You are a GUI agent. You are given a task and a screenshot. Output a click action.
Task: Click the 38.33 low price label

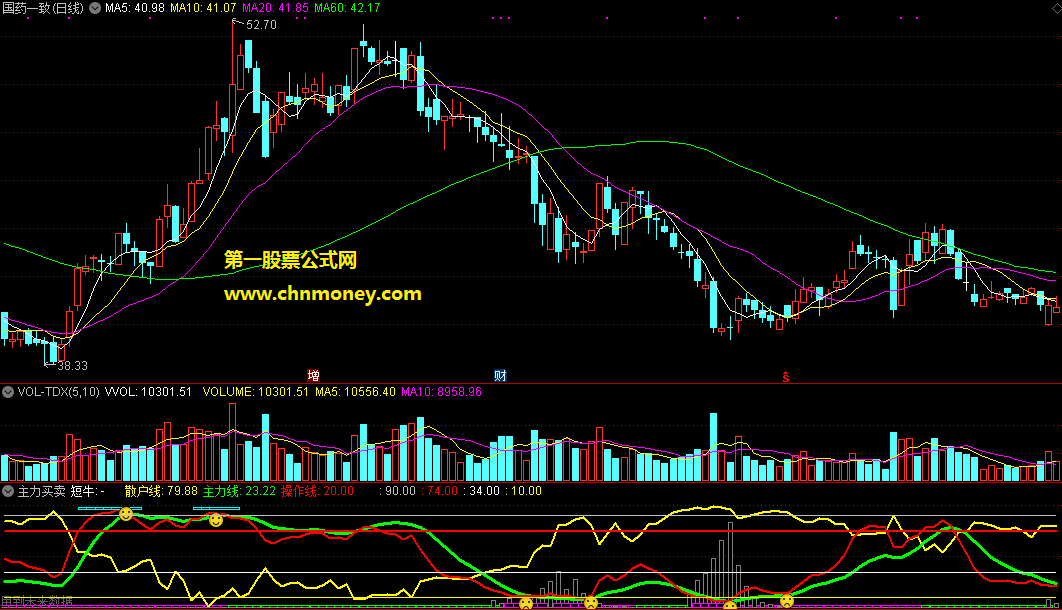coord(72,366)
